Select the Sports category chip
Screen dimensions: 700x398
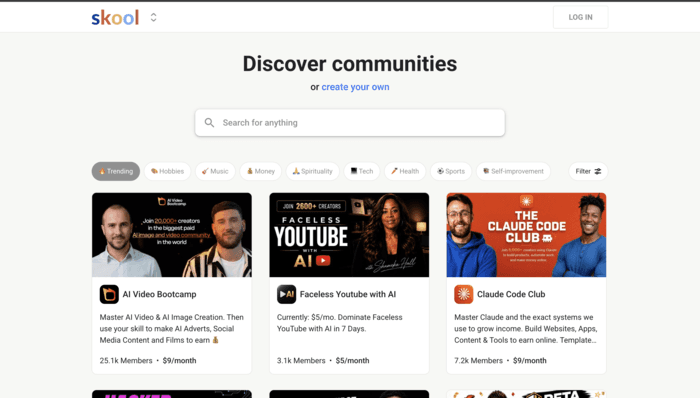451,171
